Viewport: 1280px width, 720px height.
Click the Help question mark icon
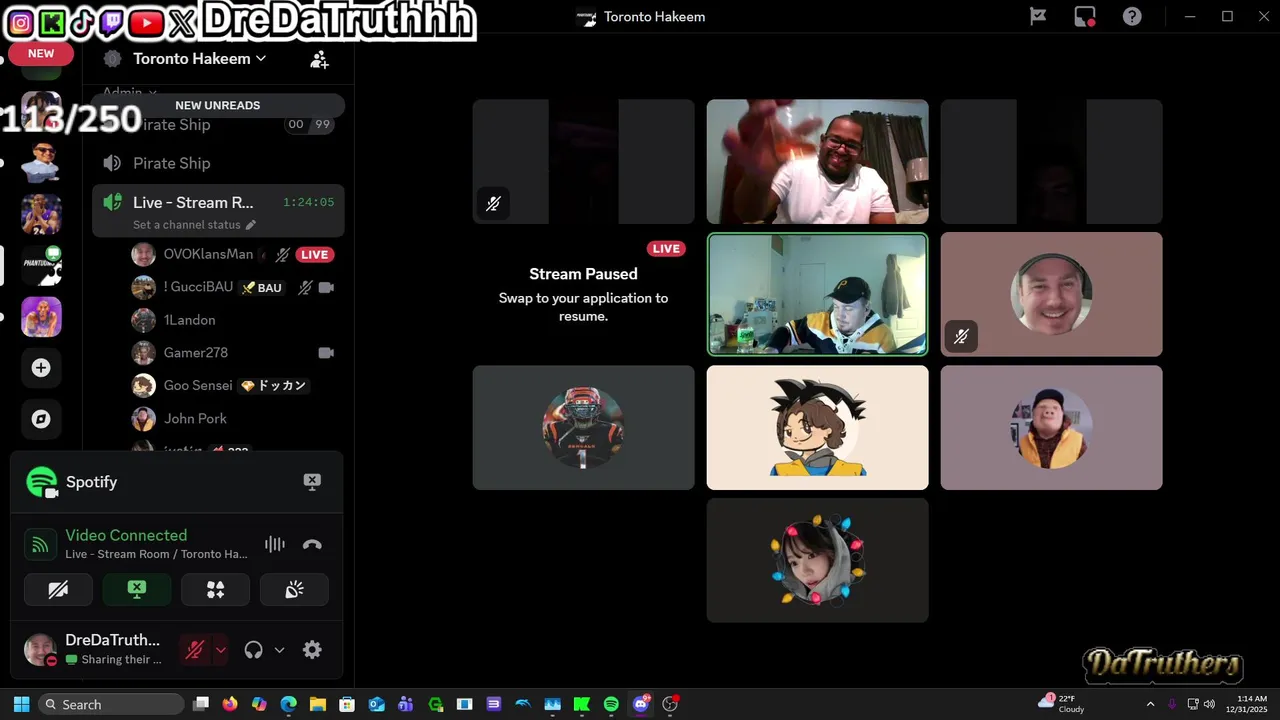(x=1132, y=16)
